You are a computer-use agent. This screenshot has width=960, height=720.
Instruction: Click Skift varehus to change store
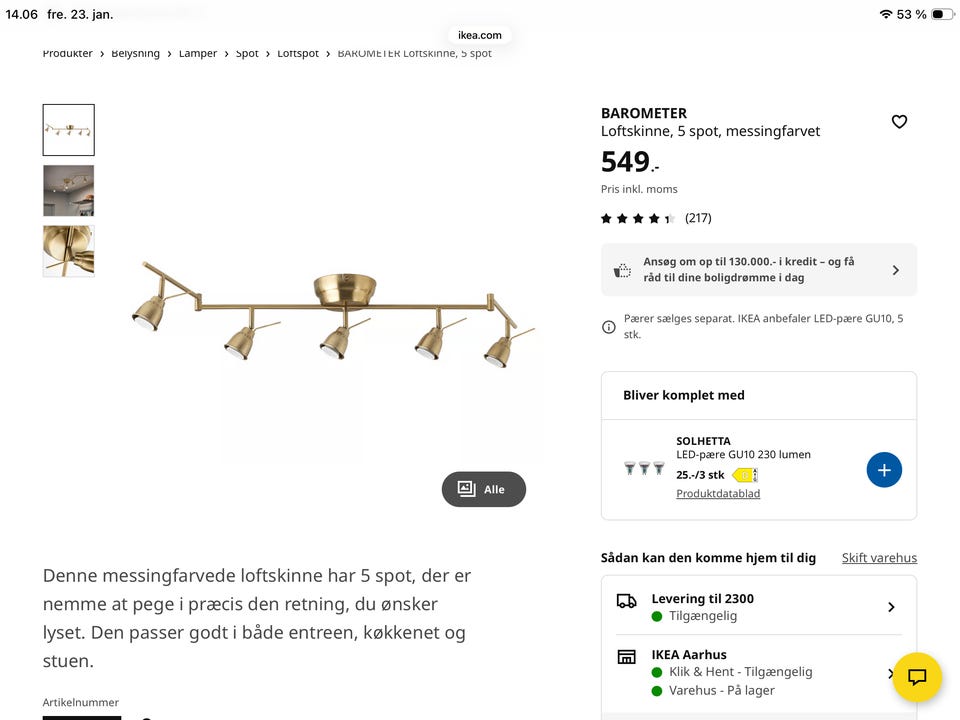879,557
